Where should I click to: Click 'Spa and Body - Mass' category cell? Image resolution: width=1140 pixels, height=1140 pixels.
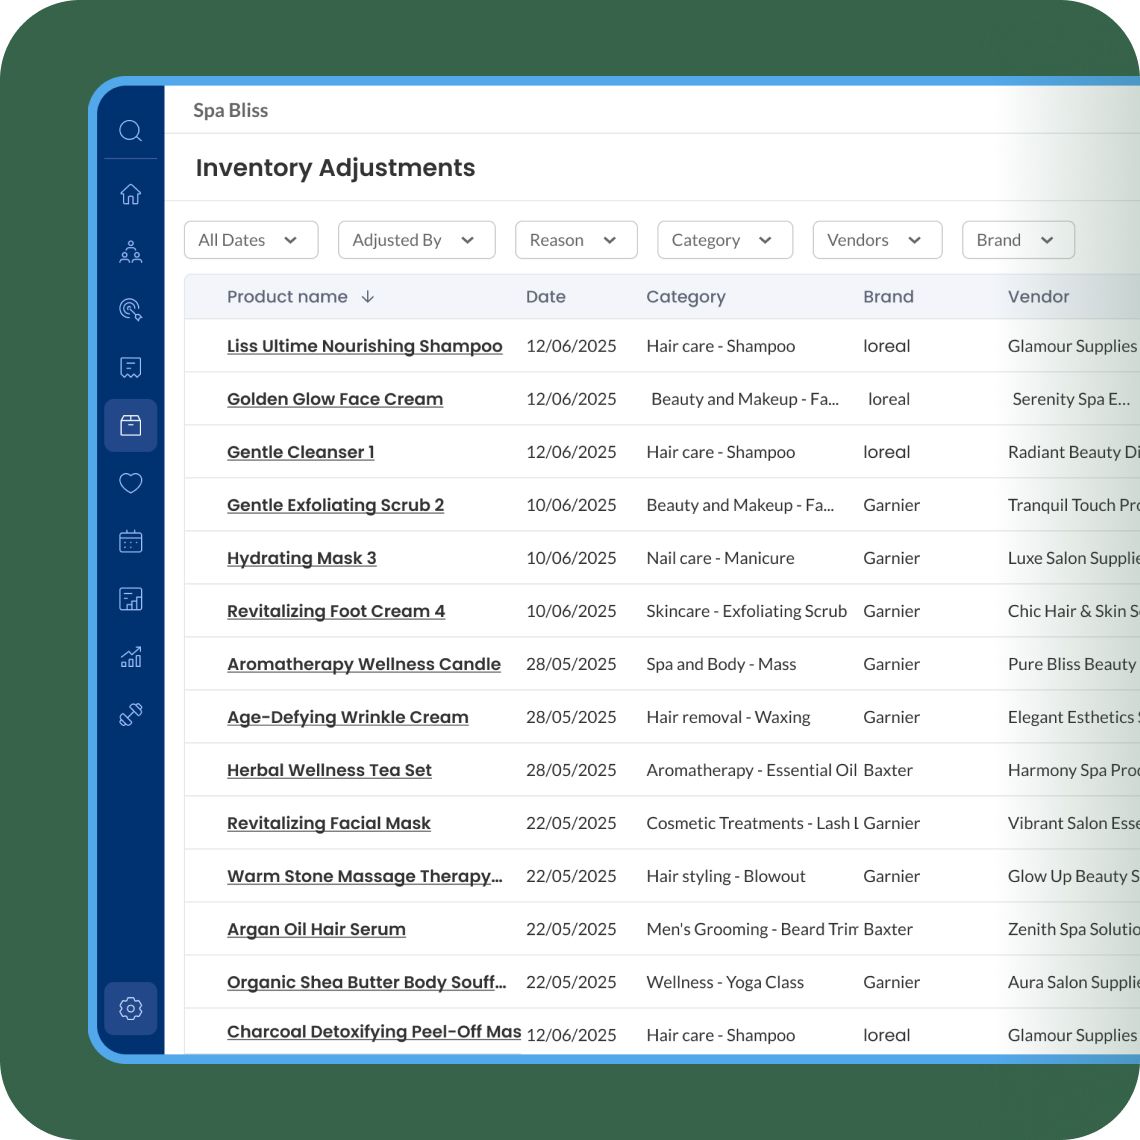pyautogui.click(x=721, y=665)
